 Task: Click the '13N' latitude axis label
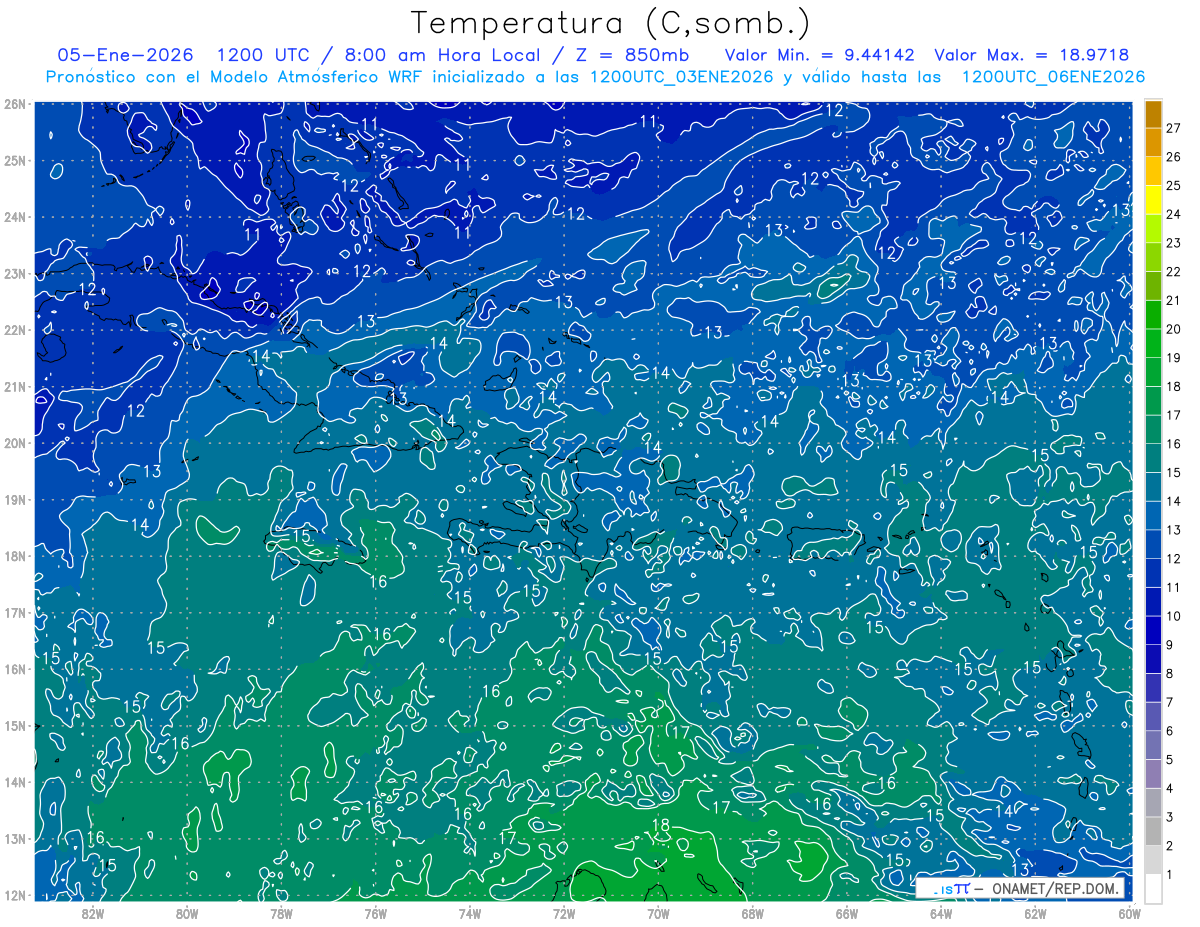[15, 838]
